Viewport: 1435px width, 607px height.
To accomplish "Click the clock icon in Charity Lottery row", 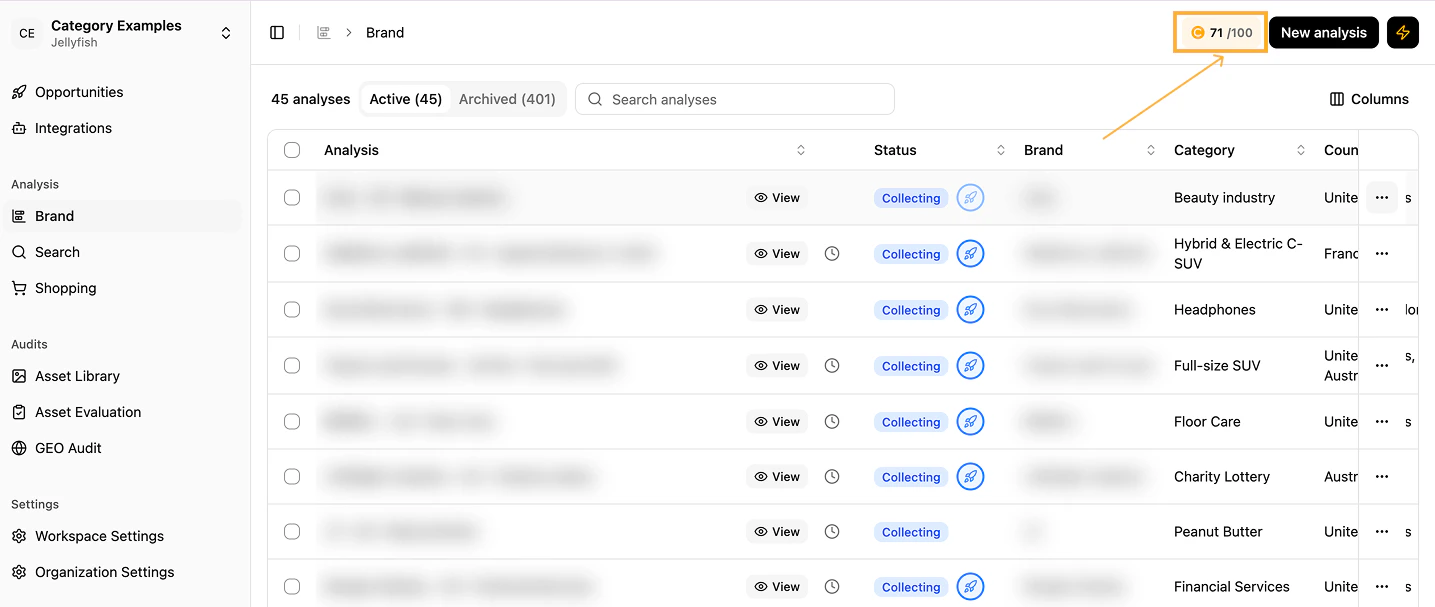I will point(832,477).
